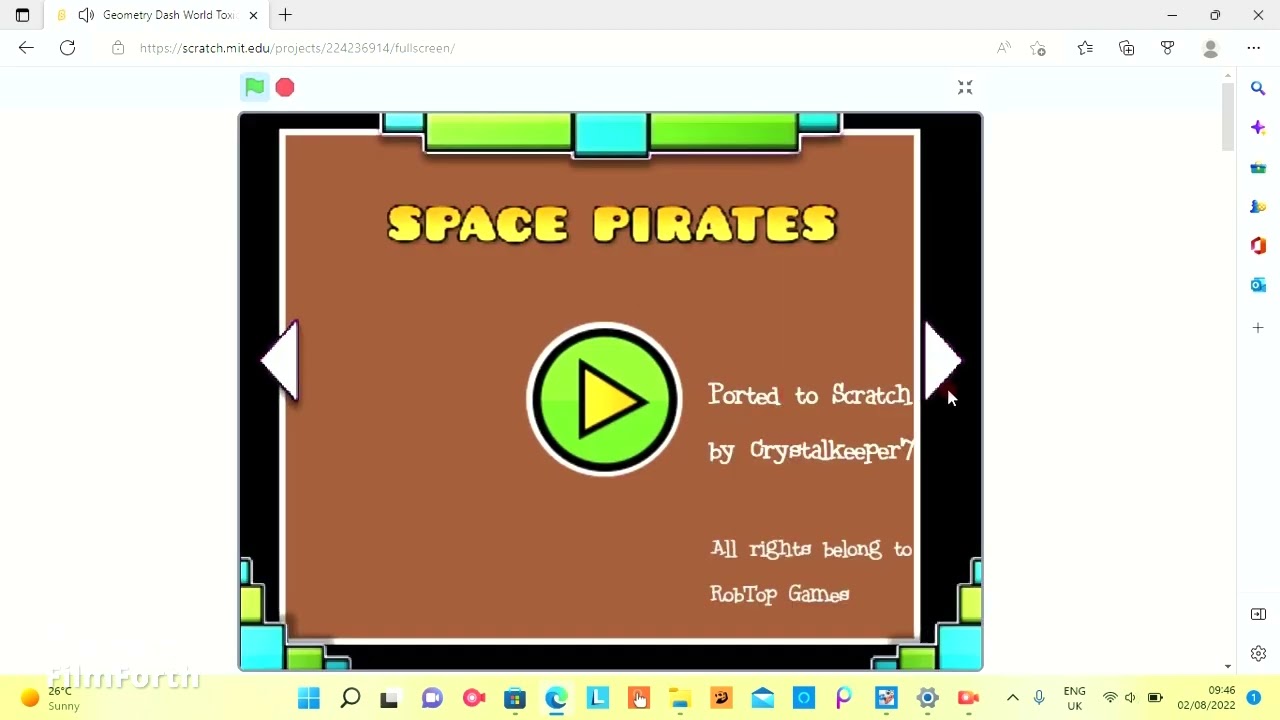Screen dimensions: 1280x720
Task: Open the Windows Start menu
Action: coord(309,698)
